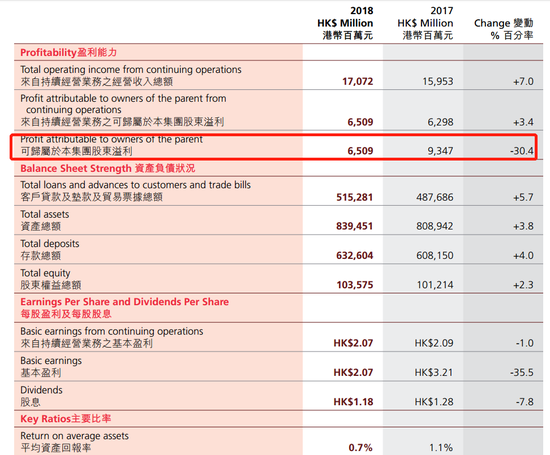Select the +7.0 change percentage
This screenshot has height=455, width=550.
pos(523,81)
